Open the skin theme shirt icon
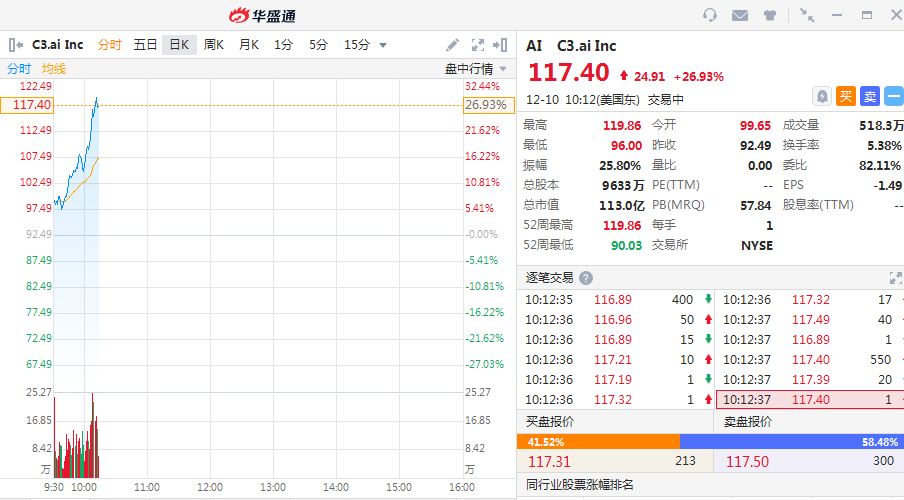This screenshot has width=904, height=500. click(769, 15)
